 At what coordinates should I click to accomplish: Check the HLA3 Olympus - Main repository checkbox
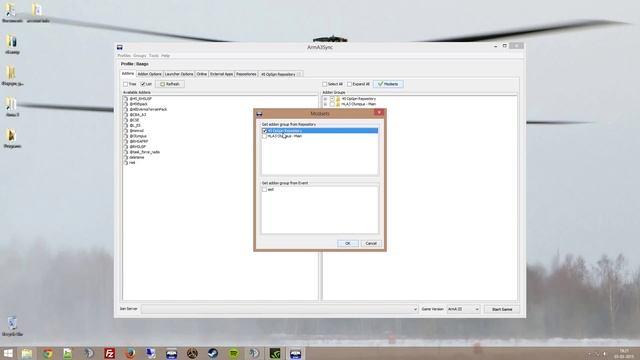pos(264,136)
